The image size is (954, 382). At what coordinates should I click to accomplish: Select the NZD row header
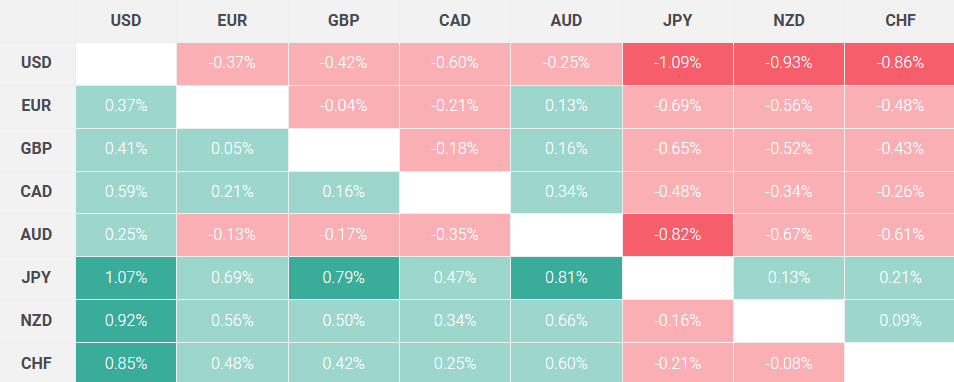pyautogui.click(x=38, y=321)
